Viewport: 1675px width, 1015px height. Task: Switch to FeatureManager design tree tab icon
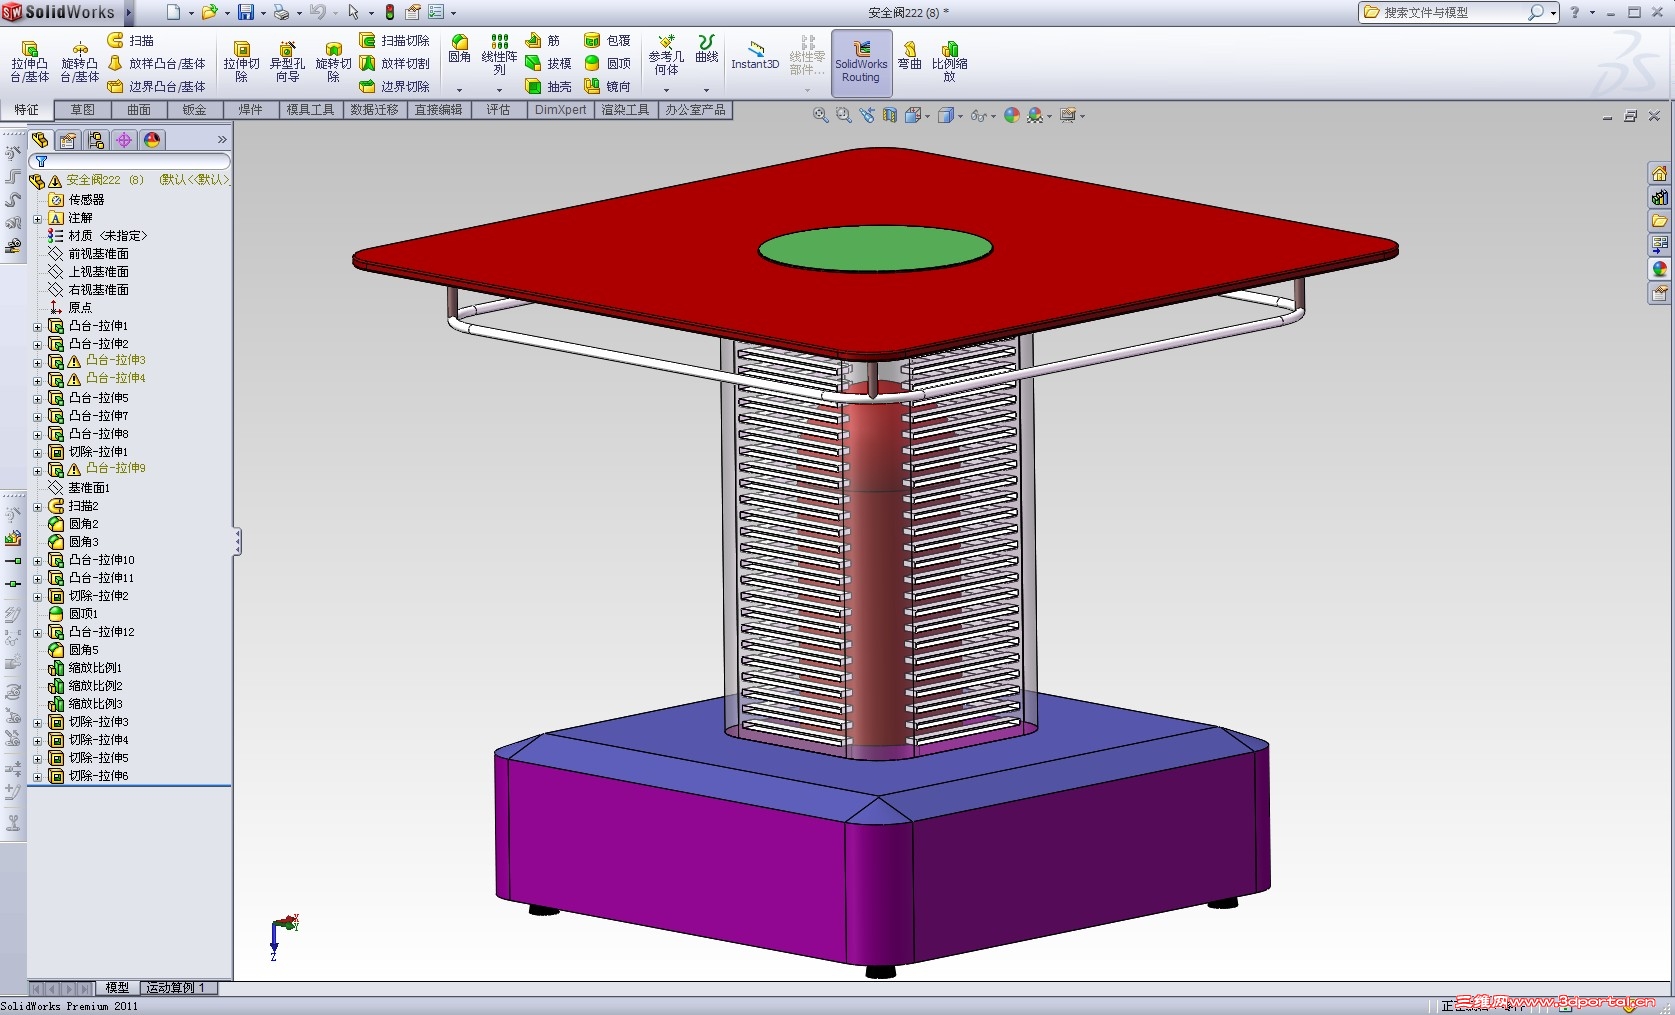pyautogui.click(x=40, y=140)
